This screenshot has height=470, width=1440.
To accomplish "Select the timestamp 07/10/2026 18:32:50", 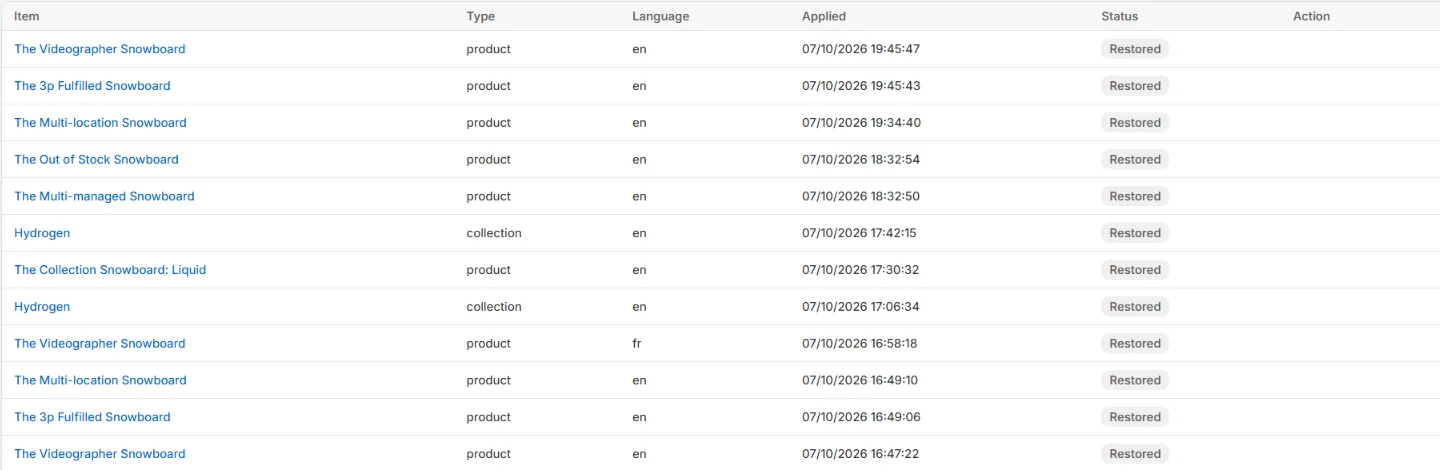I will [x=861, y=197].
